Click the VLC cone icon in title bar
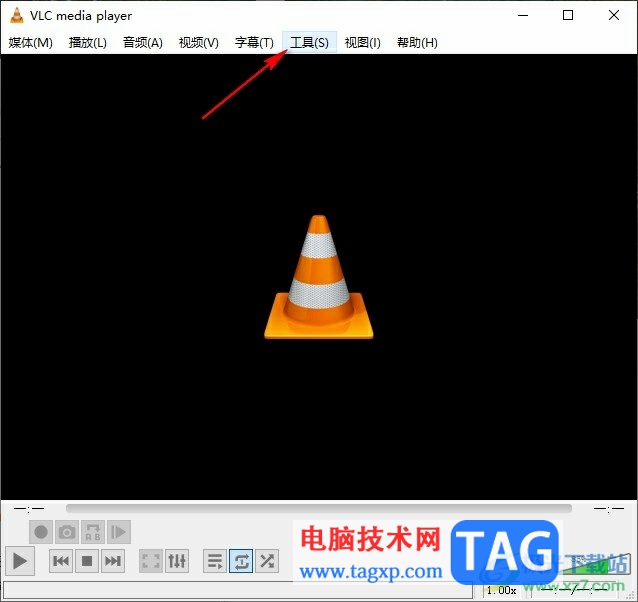The width and height of the screenshot is (638, 602). pyautogui.click(x=17, y=15)
